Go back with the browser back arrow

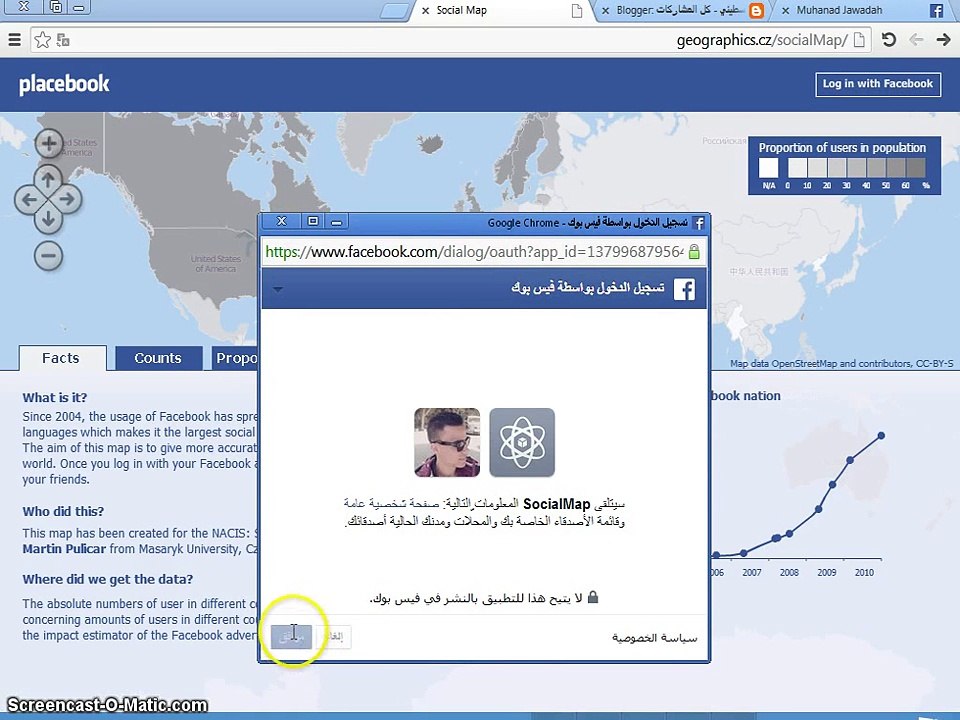(916, 40)
